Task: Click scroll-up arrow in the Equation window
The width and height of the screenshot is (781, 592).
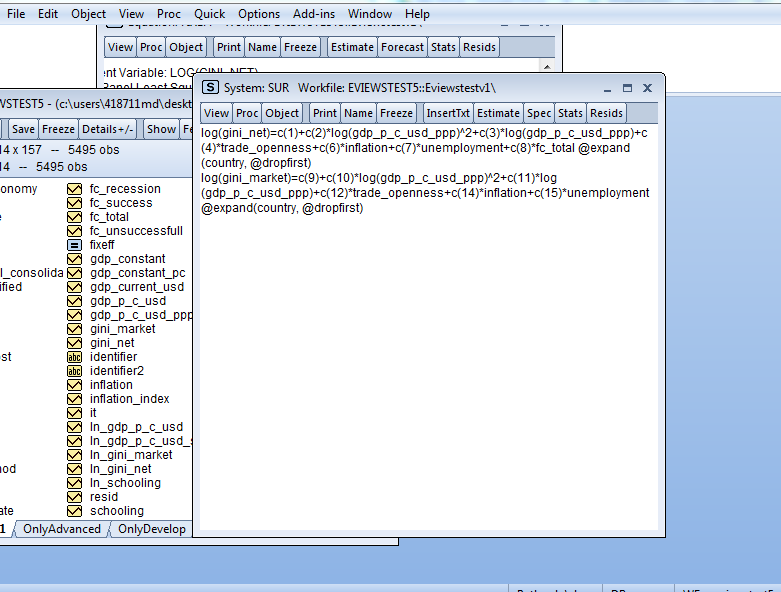Action: point(547,66)
